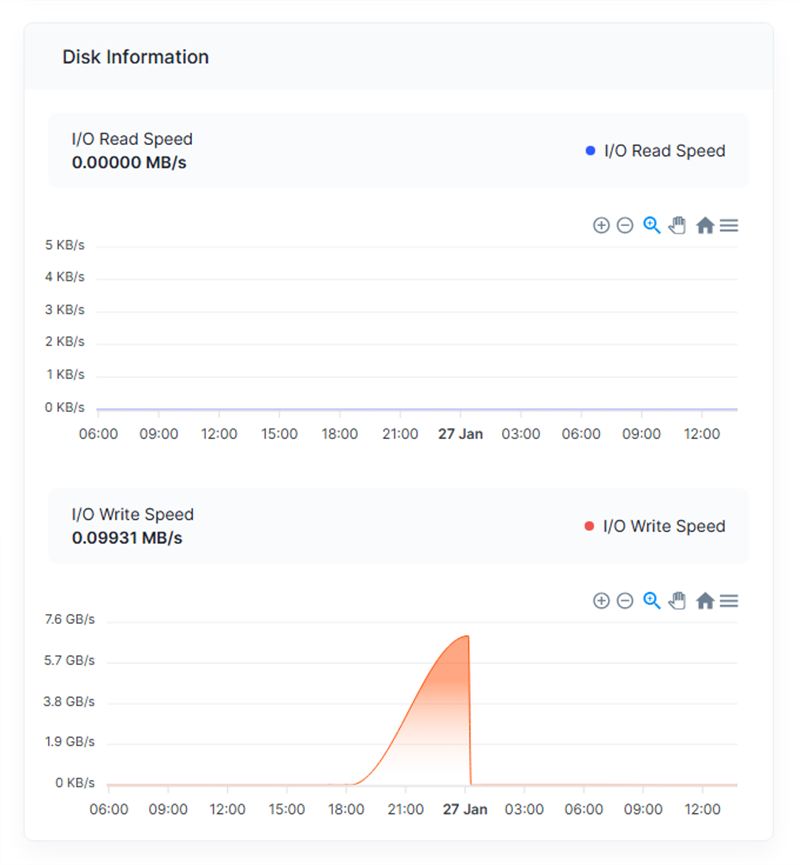This screenshot has height=865, width=800.
Task: Zoom in on the I/O Write Speed chart
Action: 601,601
